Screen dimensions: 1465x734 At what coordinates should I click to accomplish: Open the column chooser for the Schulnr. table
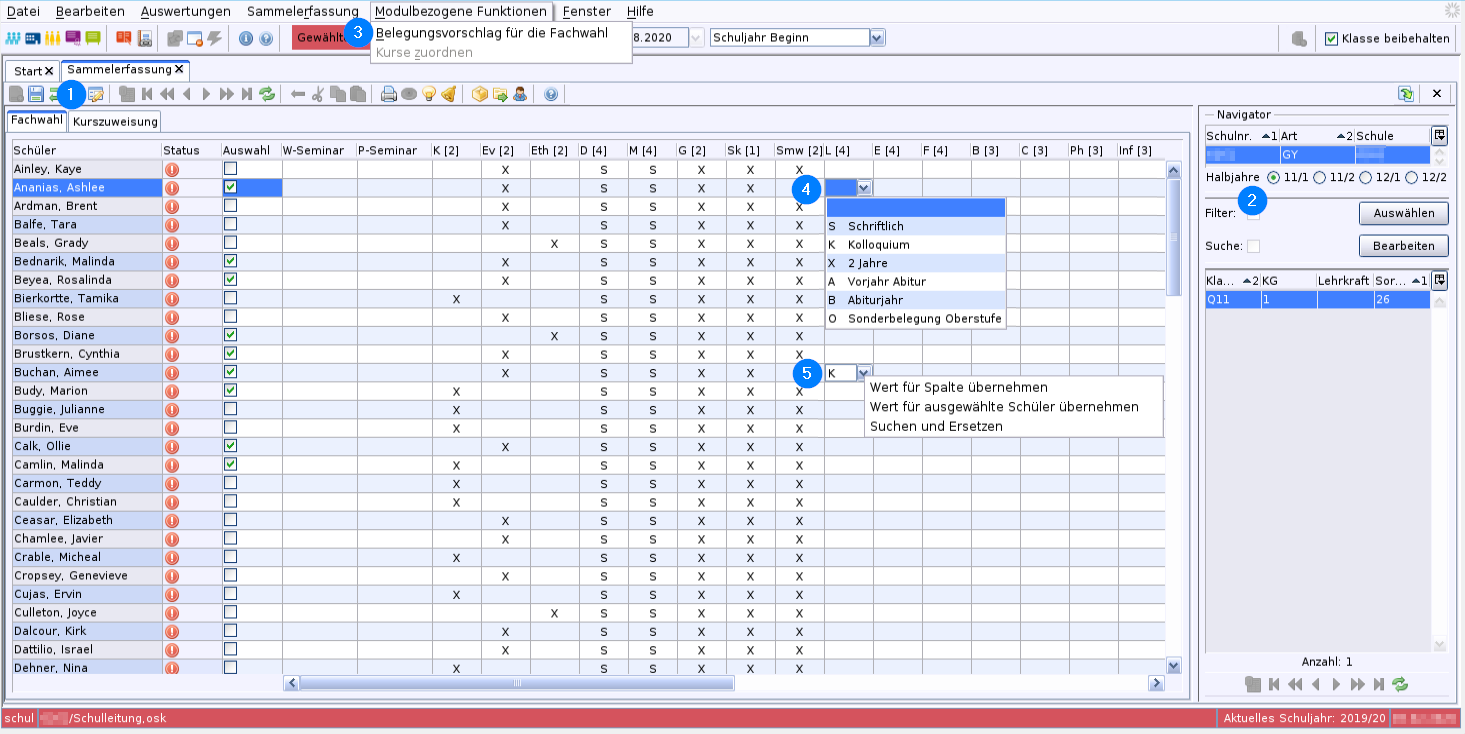pyautogui.click(x=1439, y=135)
